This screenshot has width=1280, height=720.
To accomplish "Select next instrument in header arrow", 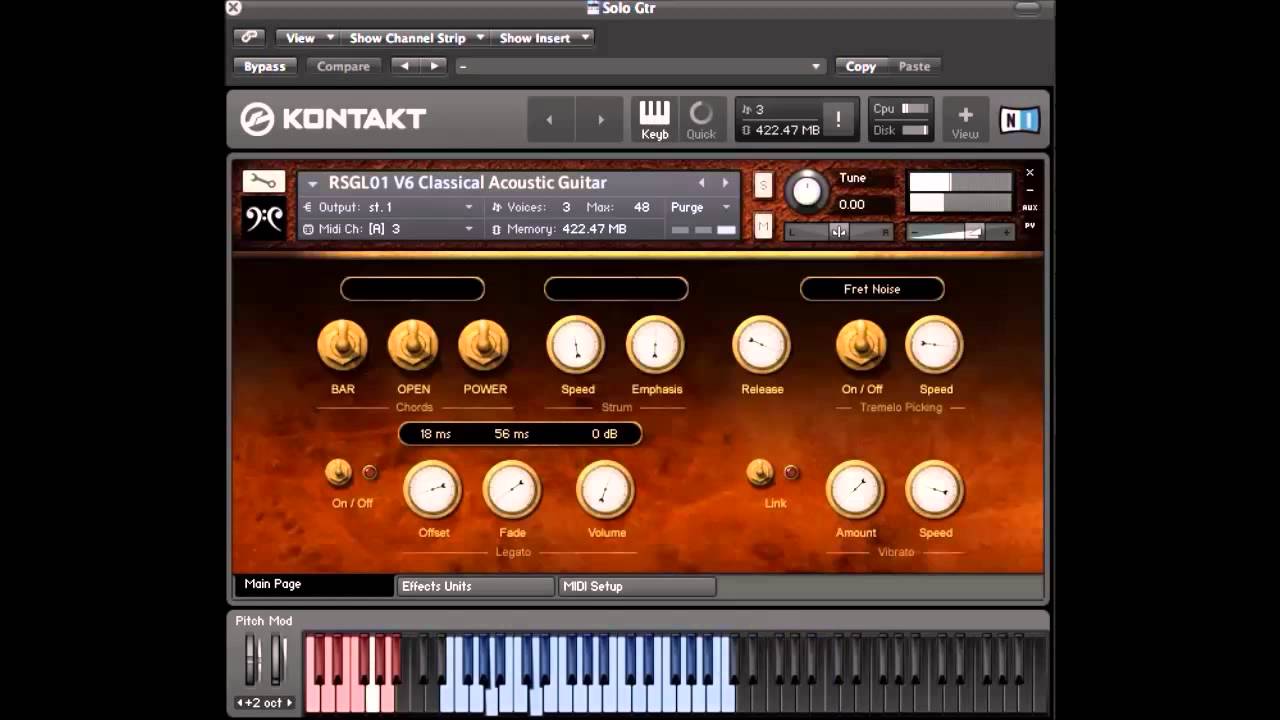I will [726, 183].
